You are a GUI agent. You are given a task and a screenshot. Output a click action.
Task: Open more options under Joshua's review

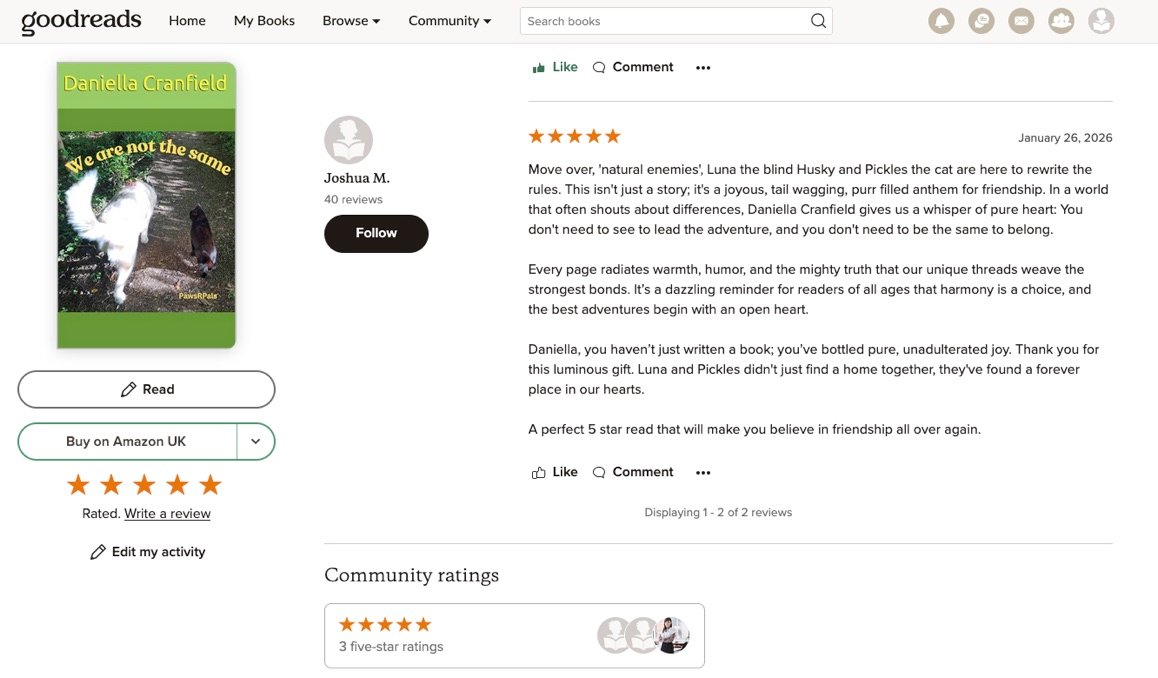703,472
